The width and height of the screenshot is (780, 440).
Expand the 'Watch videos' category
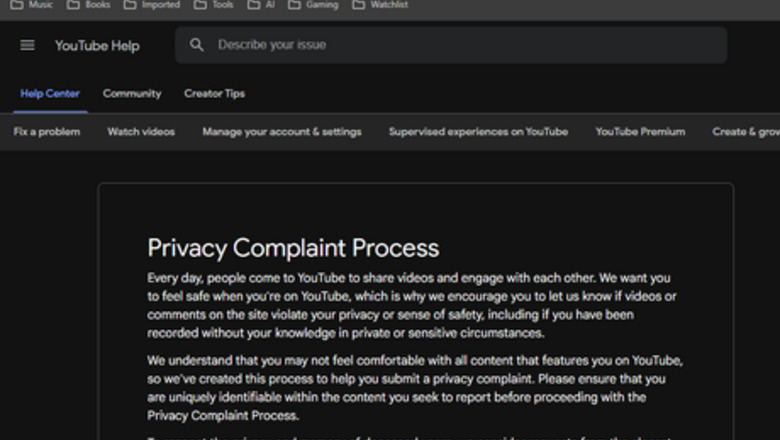click(x=141, y=132)
